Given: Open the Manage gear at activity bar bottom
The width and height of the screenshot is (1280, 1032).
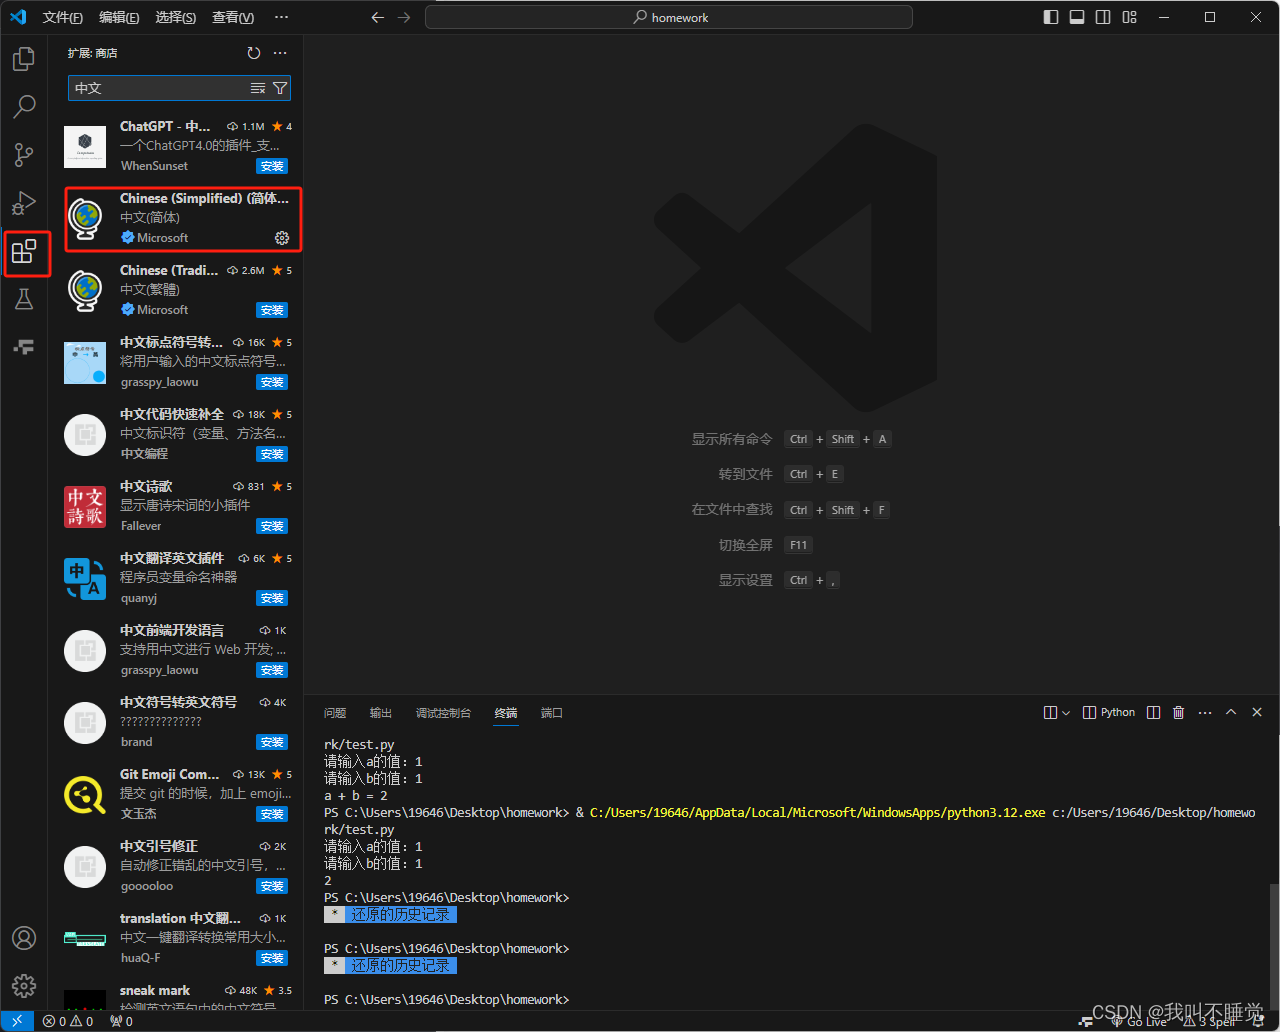Looking at the screenshot, I should (x=24, y=986).
